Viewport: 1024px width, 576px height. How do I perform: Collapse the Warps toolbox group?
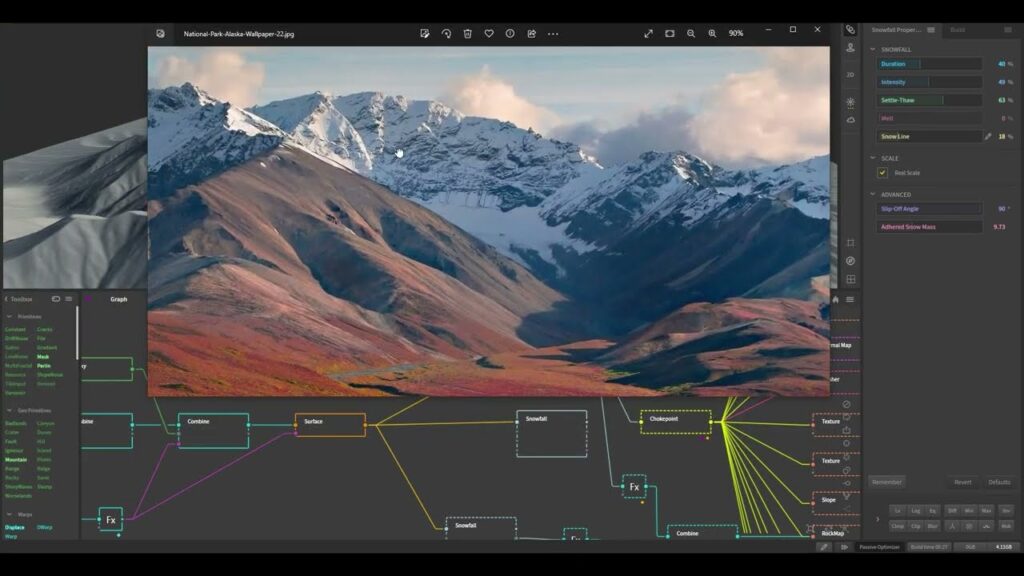tap(9, 514)
